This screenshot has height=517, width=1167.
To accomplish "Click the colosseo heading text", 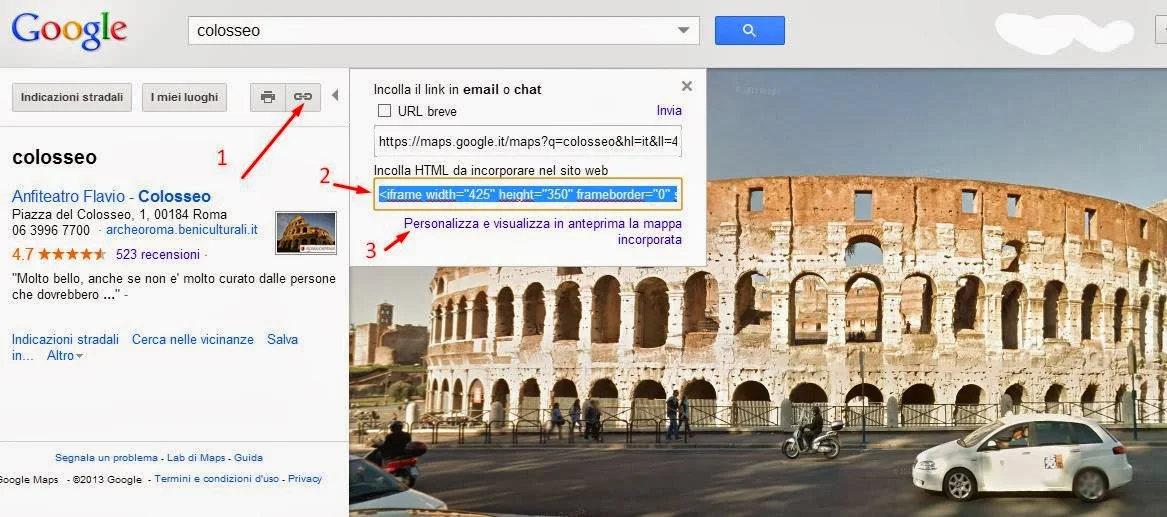I will 54,158.
